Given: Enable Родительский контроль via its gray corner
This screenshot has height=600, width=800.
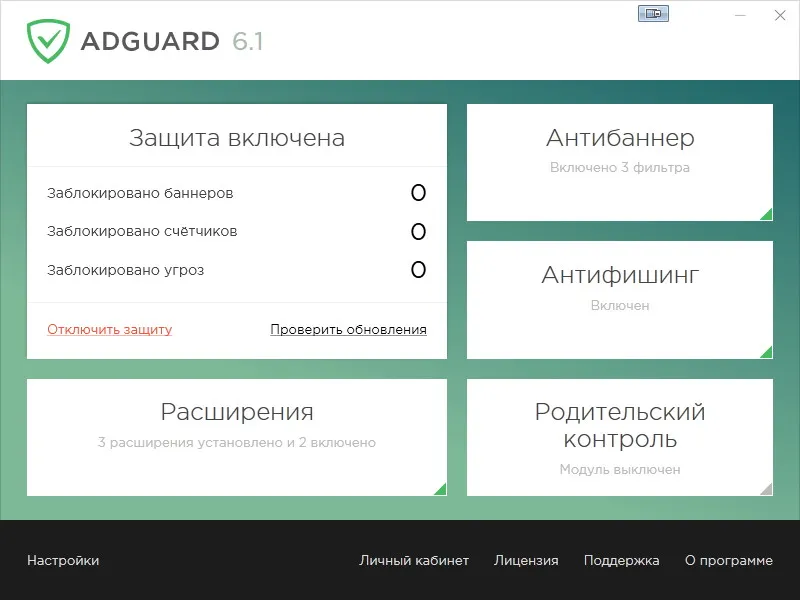Looking at the screenshot, I should point(766,489).
